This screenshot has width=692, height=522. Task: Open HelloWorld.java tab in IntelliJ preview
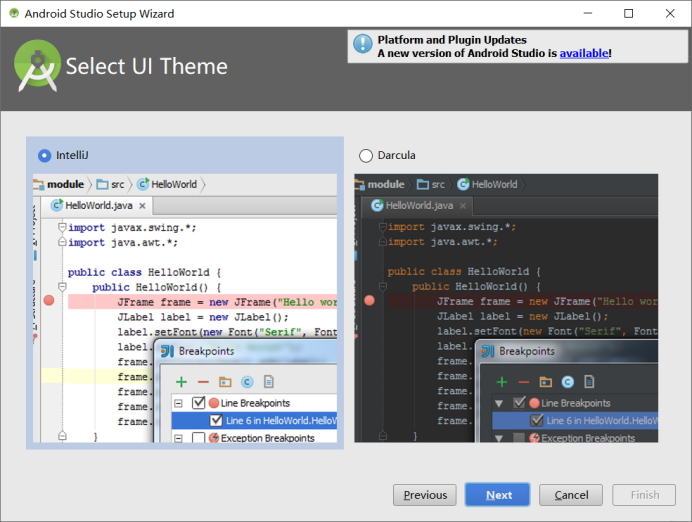point(97,206)
